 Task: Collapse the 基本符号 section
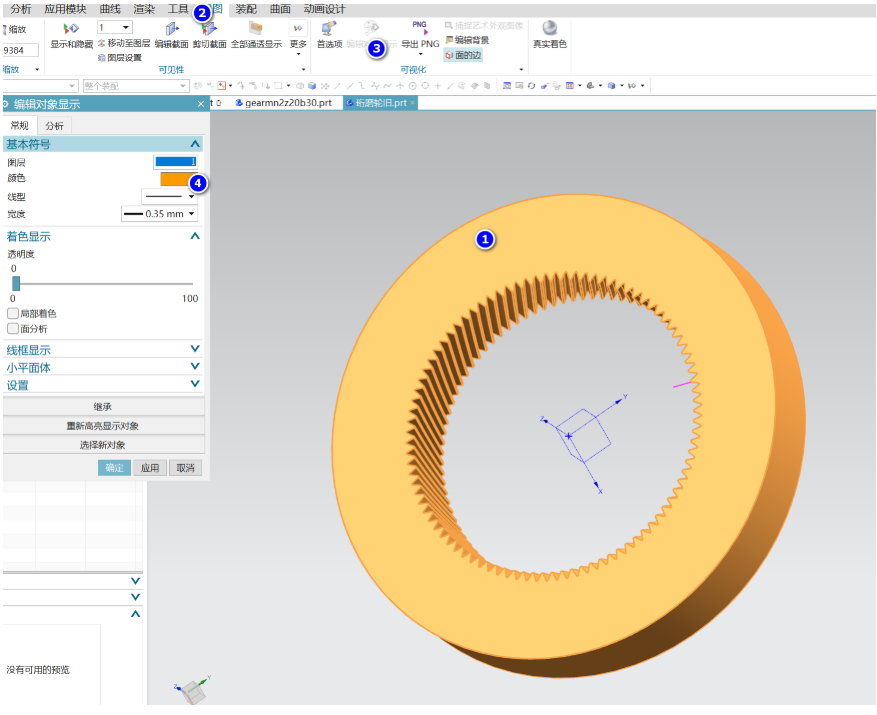(x=195, y=144)
